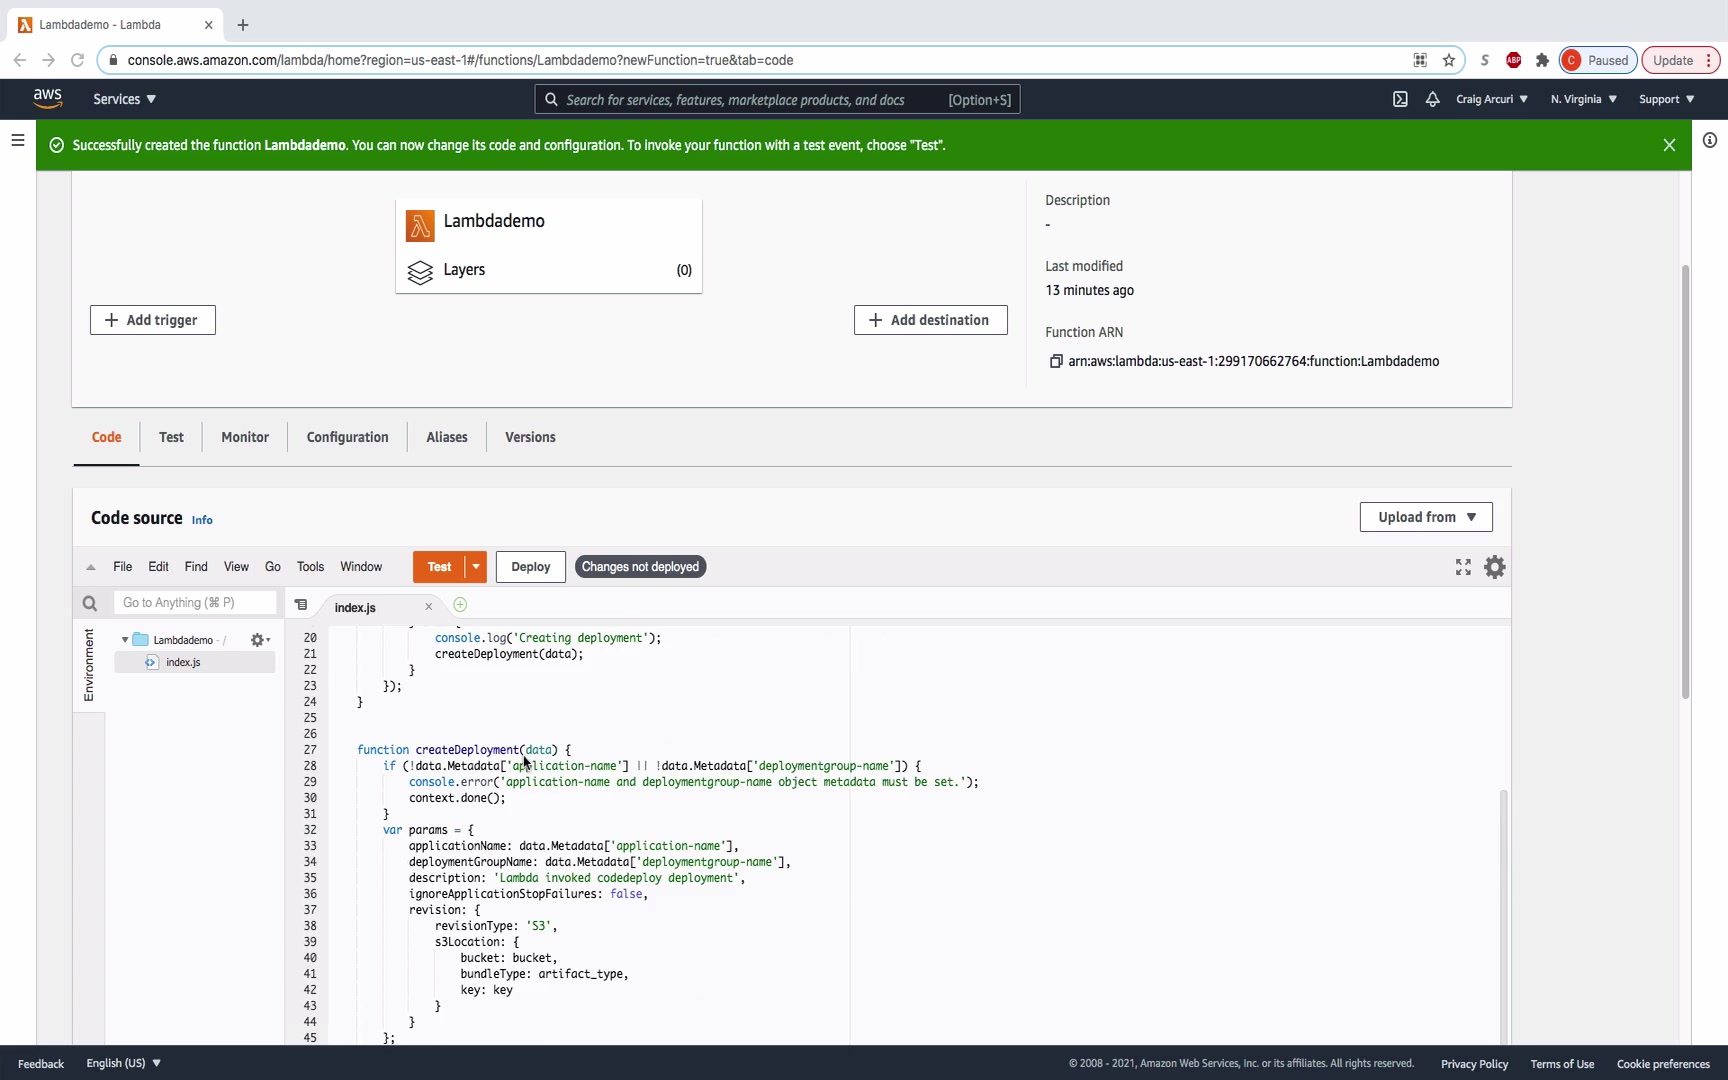Screen dimensions: 1728x1080
Task: Open the N. Virginia region selector
Action: tap(1584, 99)
